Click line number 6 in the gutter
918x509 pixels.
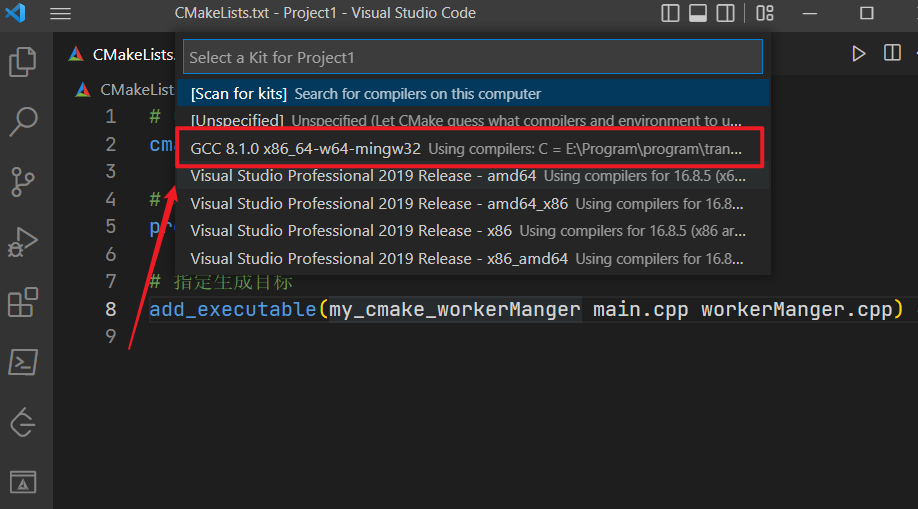pyautogui.click(x=111, y=254)
